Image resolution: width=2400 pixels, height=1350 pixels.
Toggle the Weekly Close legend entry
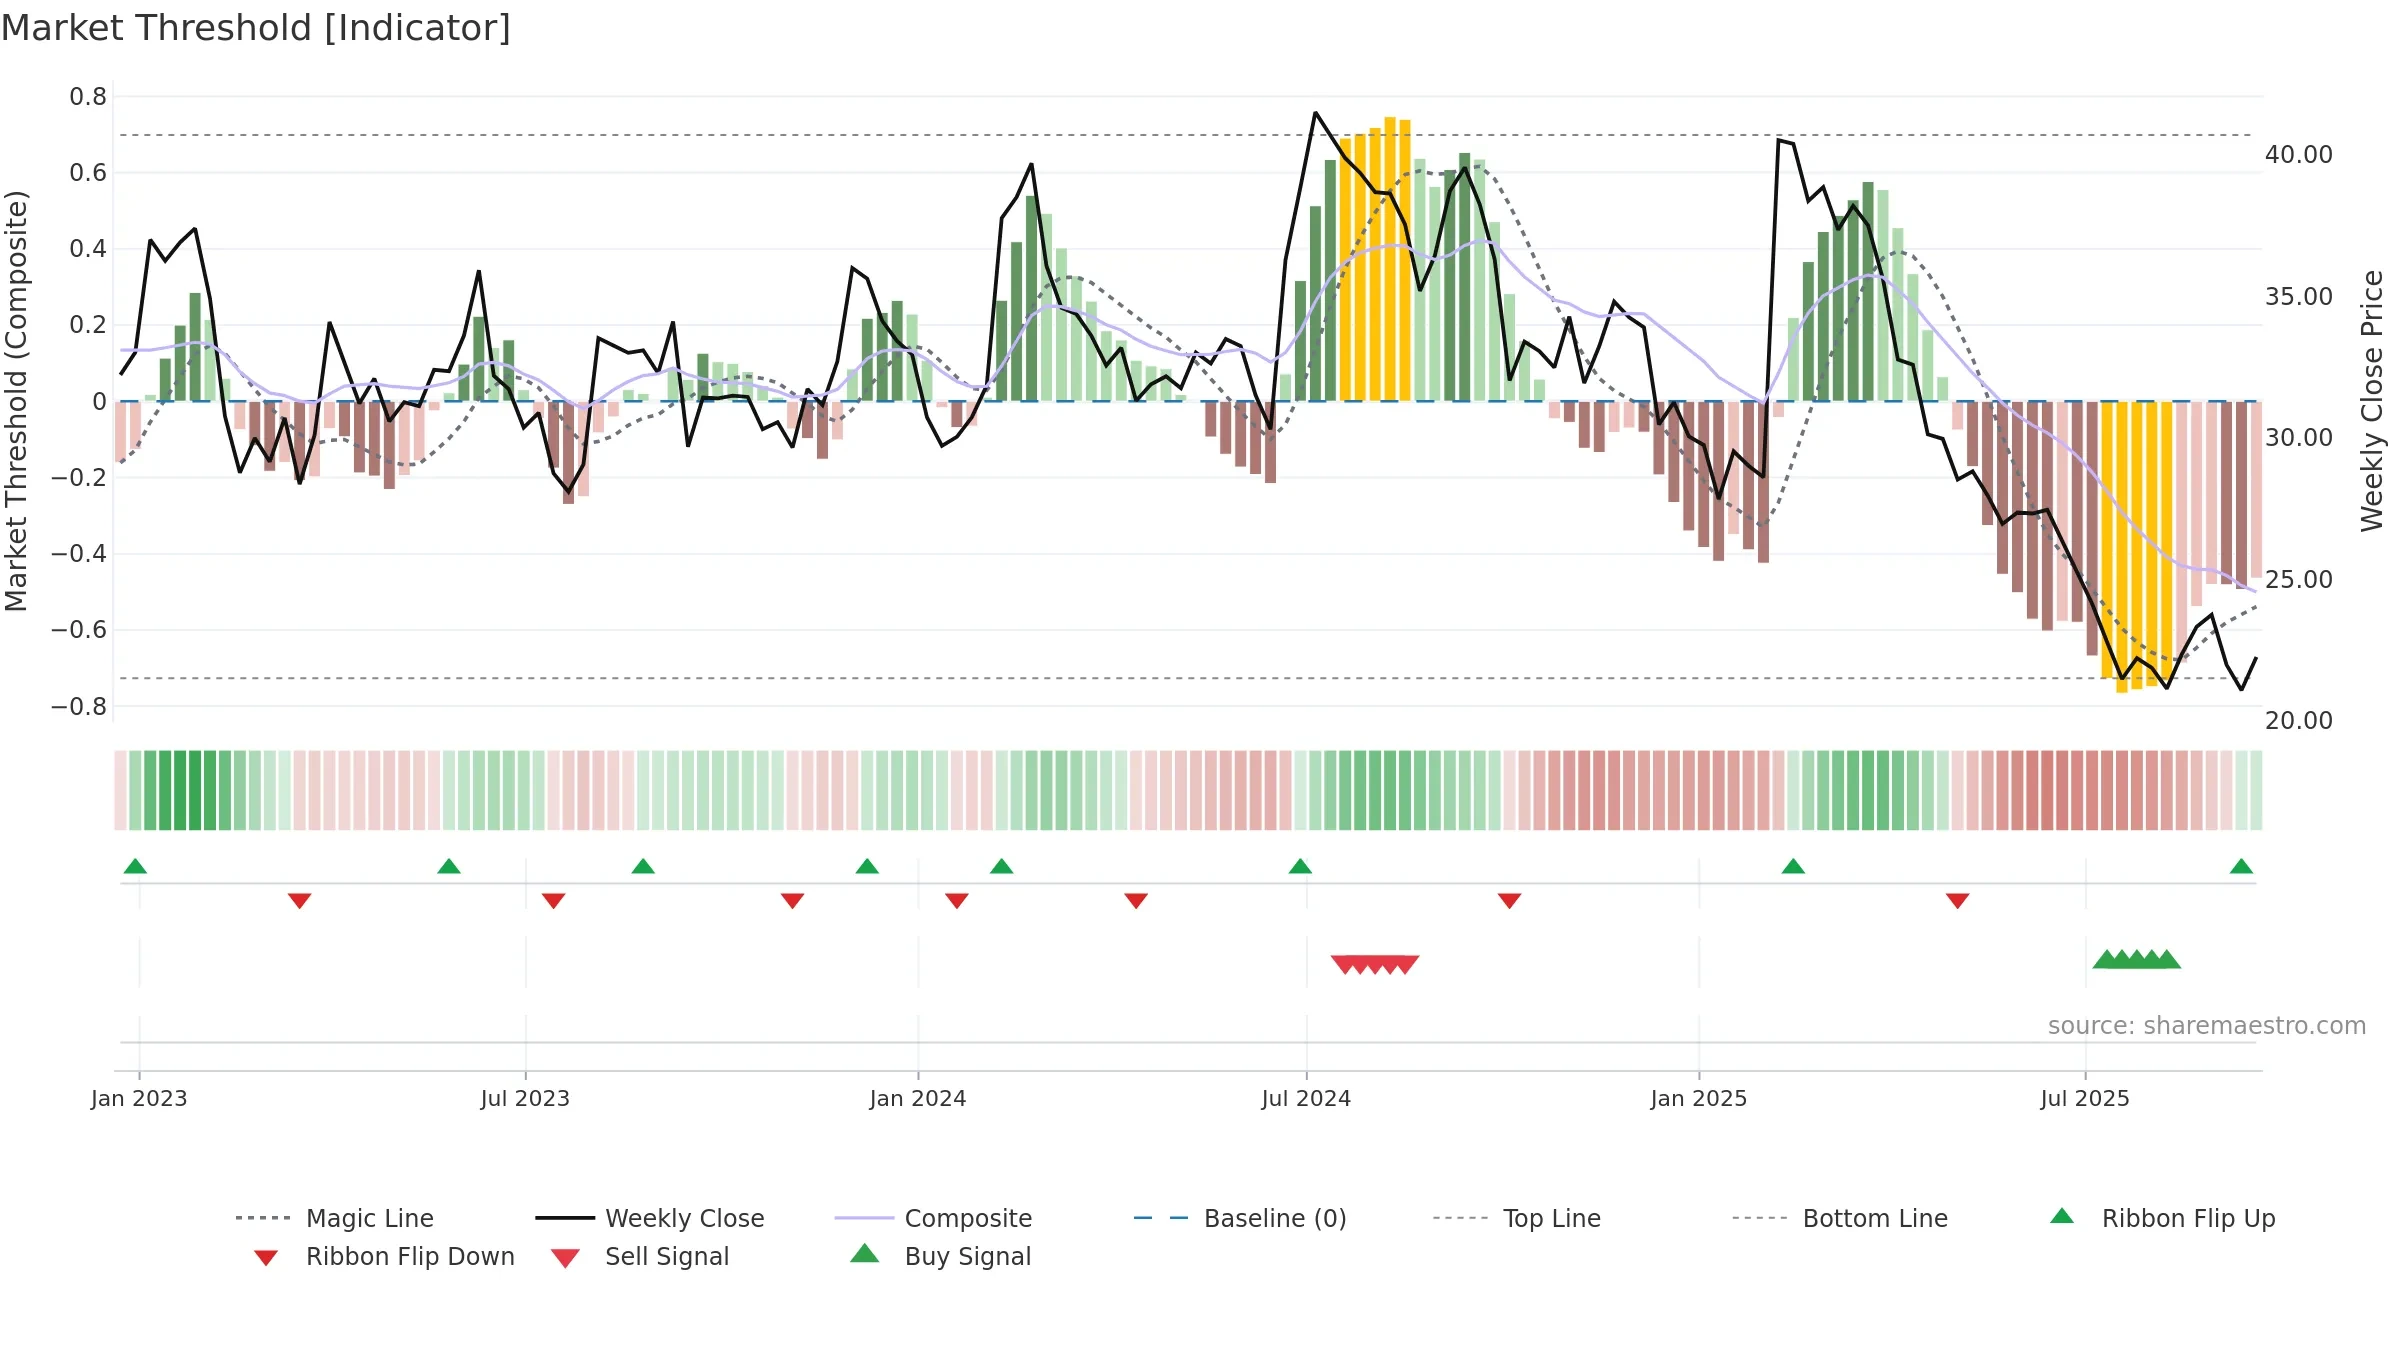pyautogui.click(x=649, y=1218)
